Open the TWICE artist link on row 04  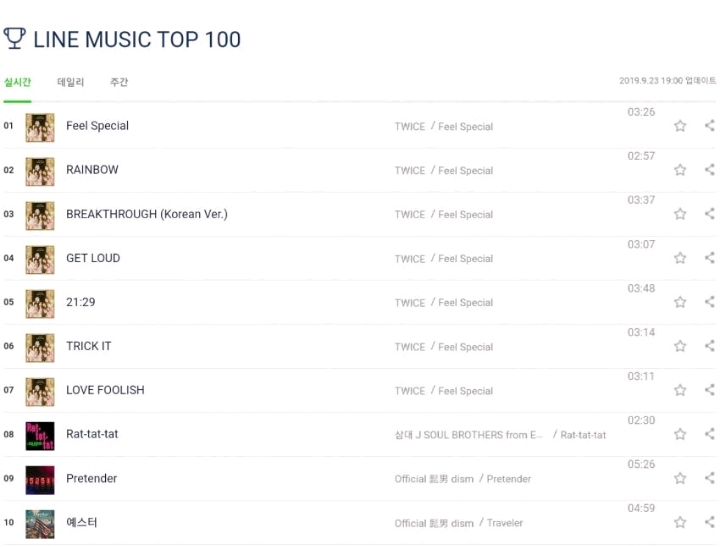click(x=410, y=259)
